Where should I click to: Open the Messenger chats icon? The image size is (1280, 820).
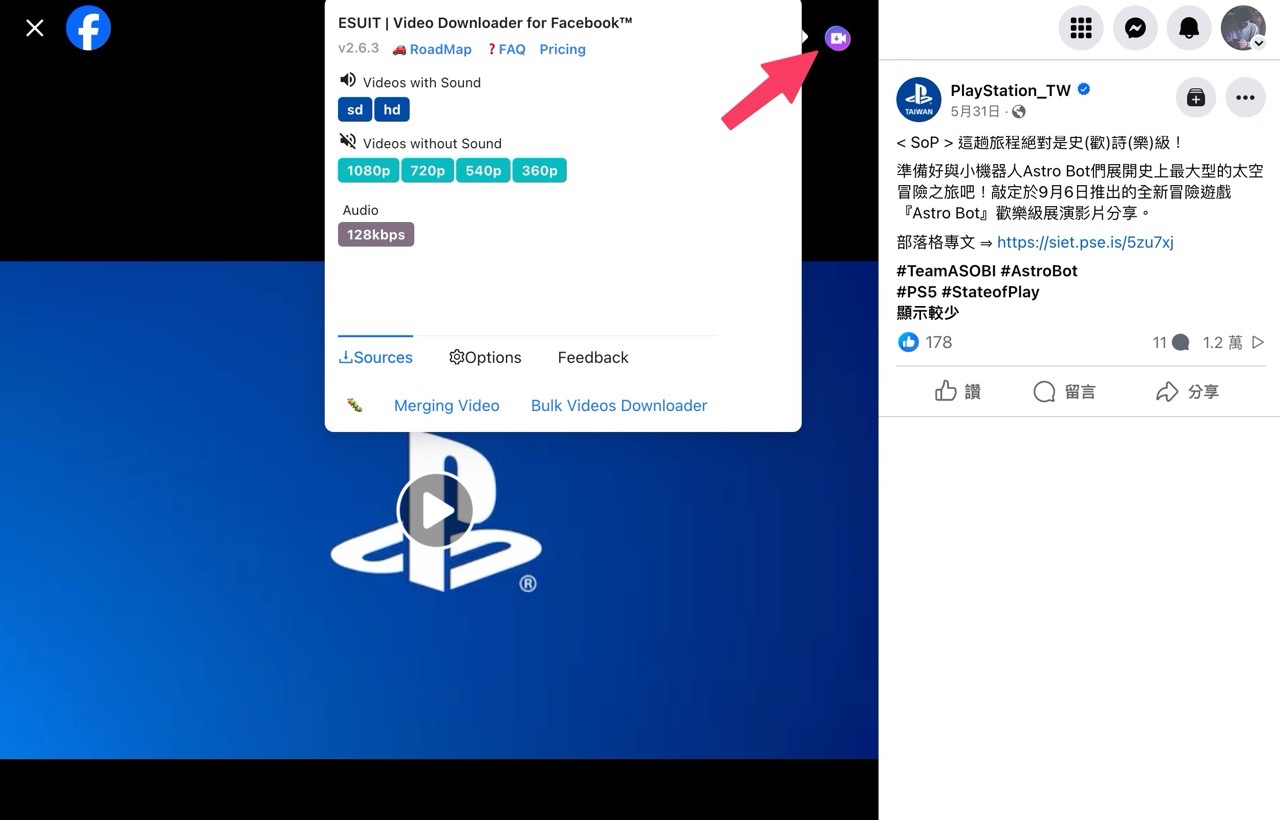pyautogui.click(x=1135, y=28)
